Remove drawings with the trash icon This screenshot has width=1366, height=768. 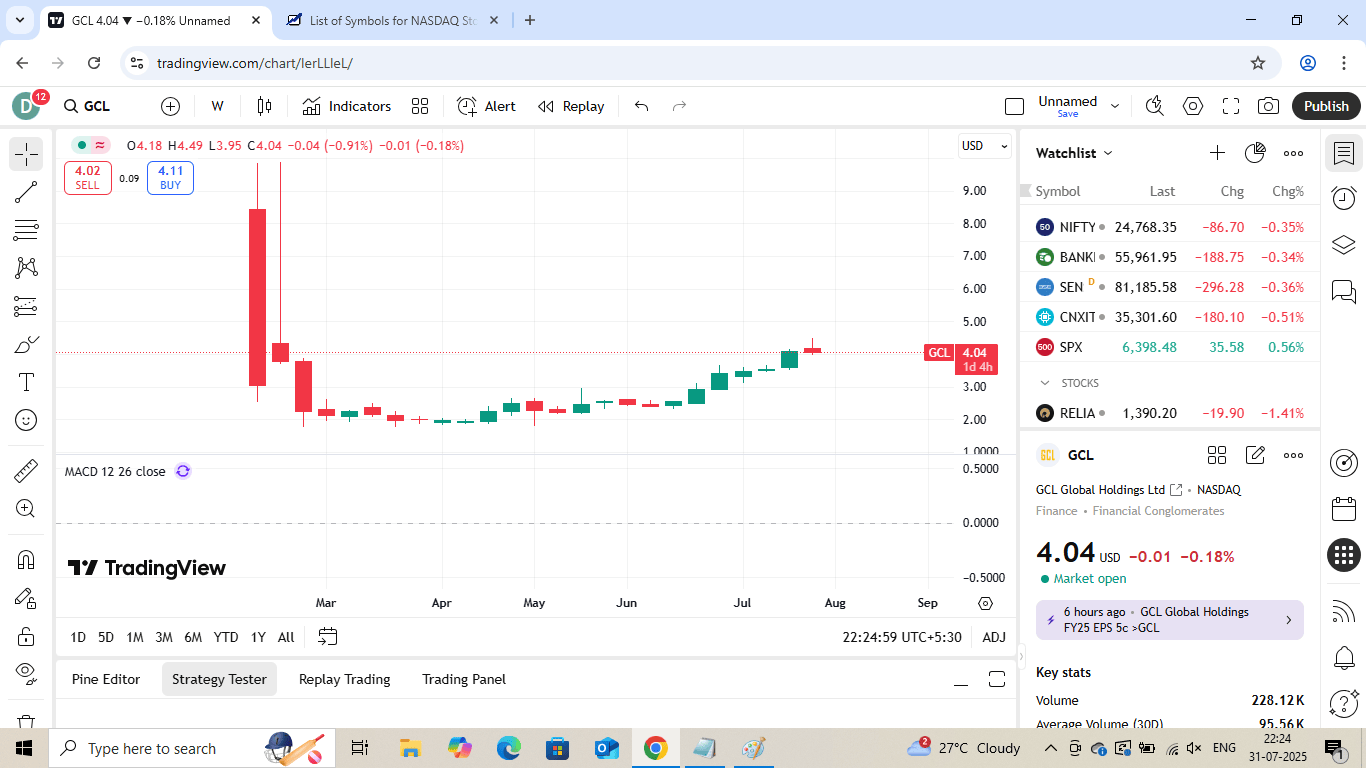tap(26, 722)
